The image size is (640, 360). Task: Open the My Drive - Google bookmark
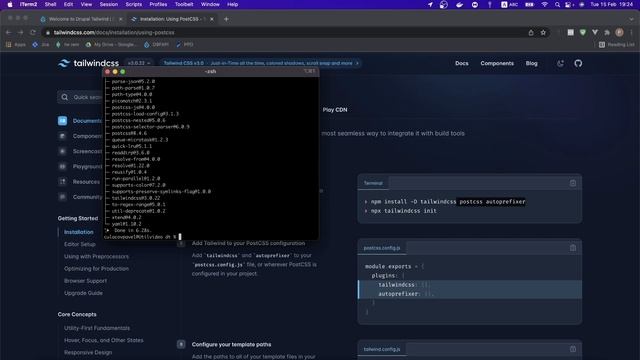coord(111,44)
